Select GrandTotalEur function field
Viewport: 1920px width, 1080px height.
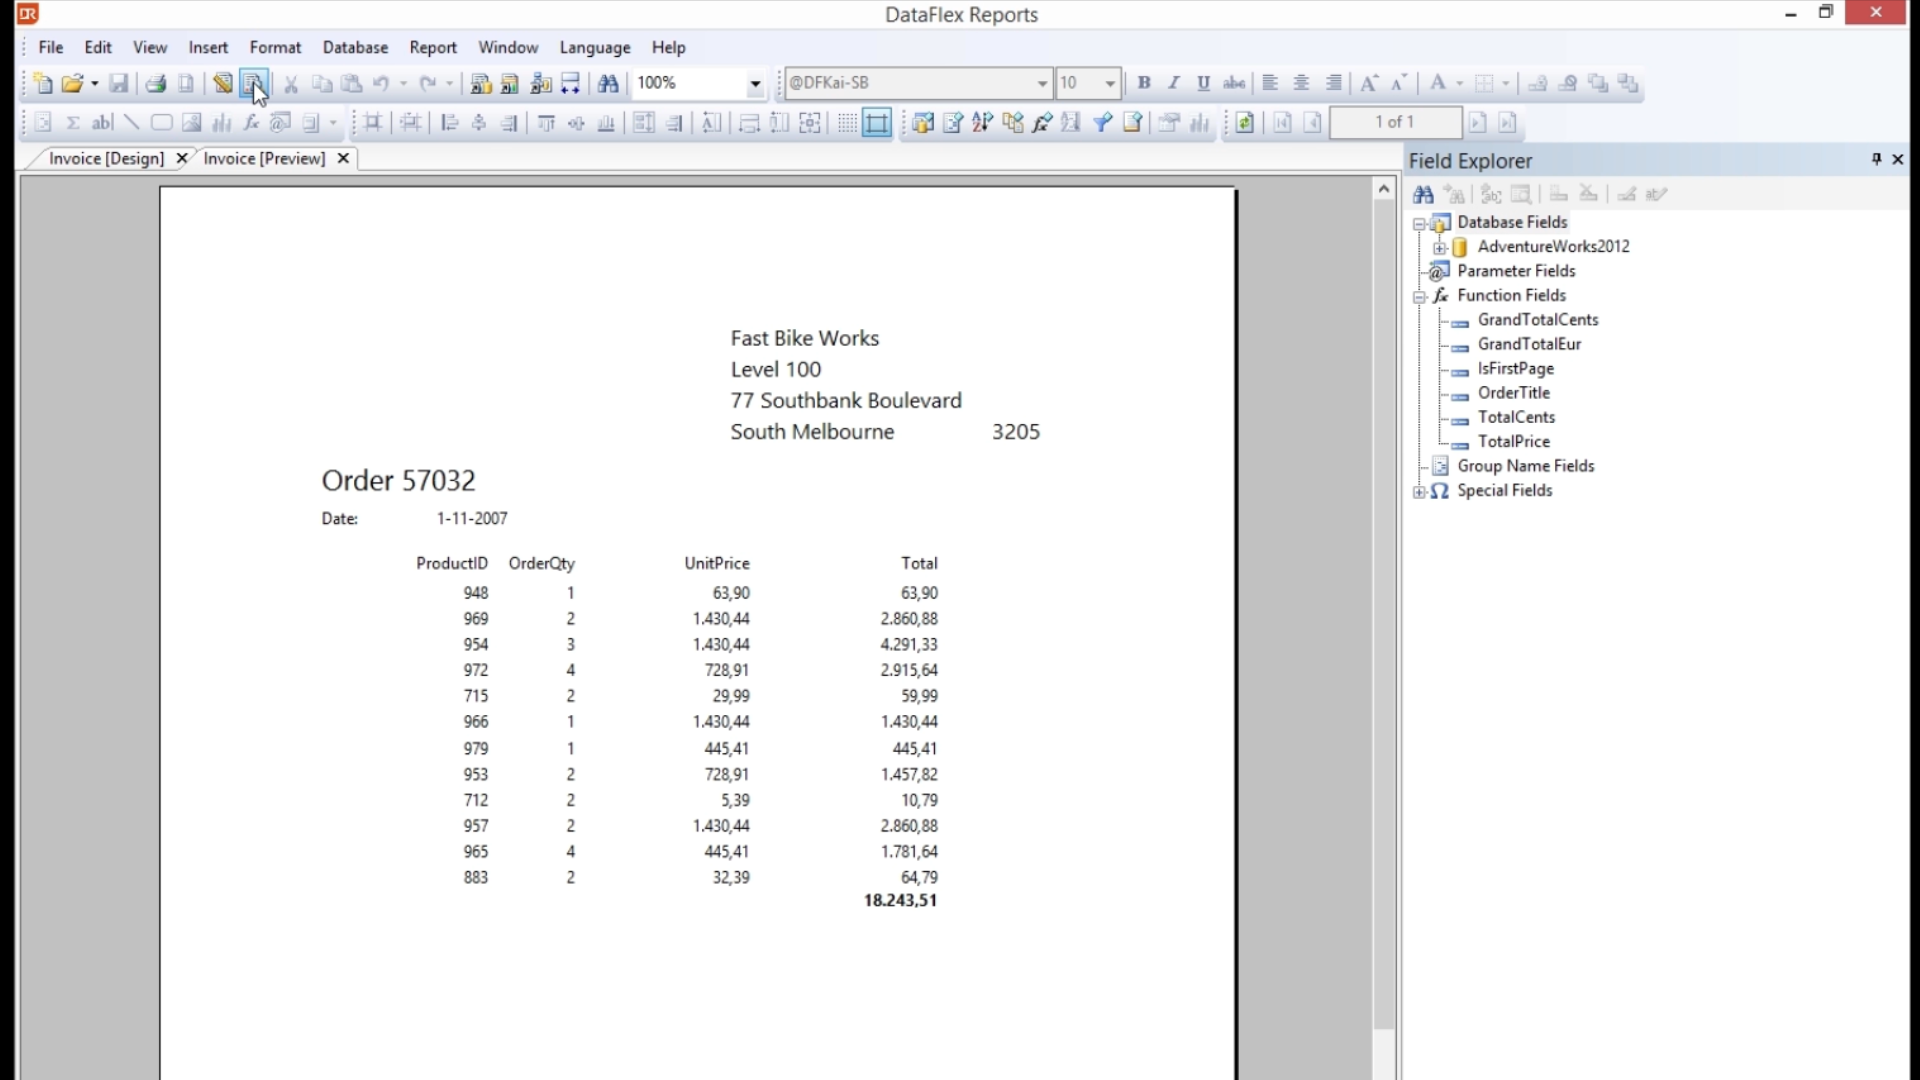pyautogui.click(x=1528, y=344)
